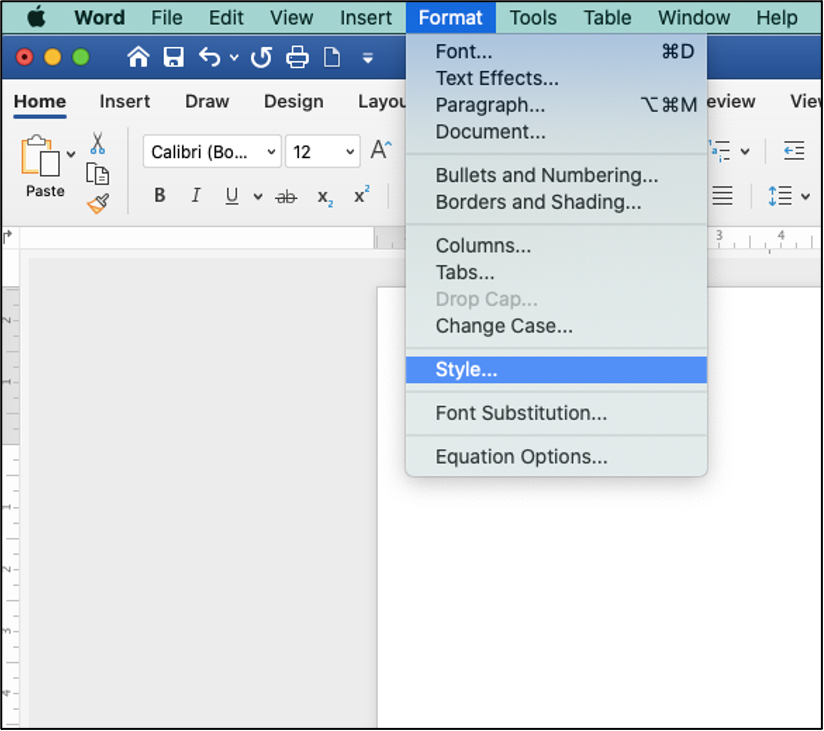
Task: Open the Home icon in the title bar
Action: coord(138,57)
